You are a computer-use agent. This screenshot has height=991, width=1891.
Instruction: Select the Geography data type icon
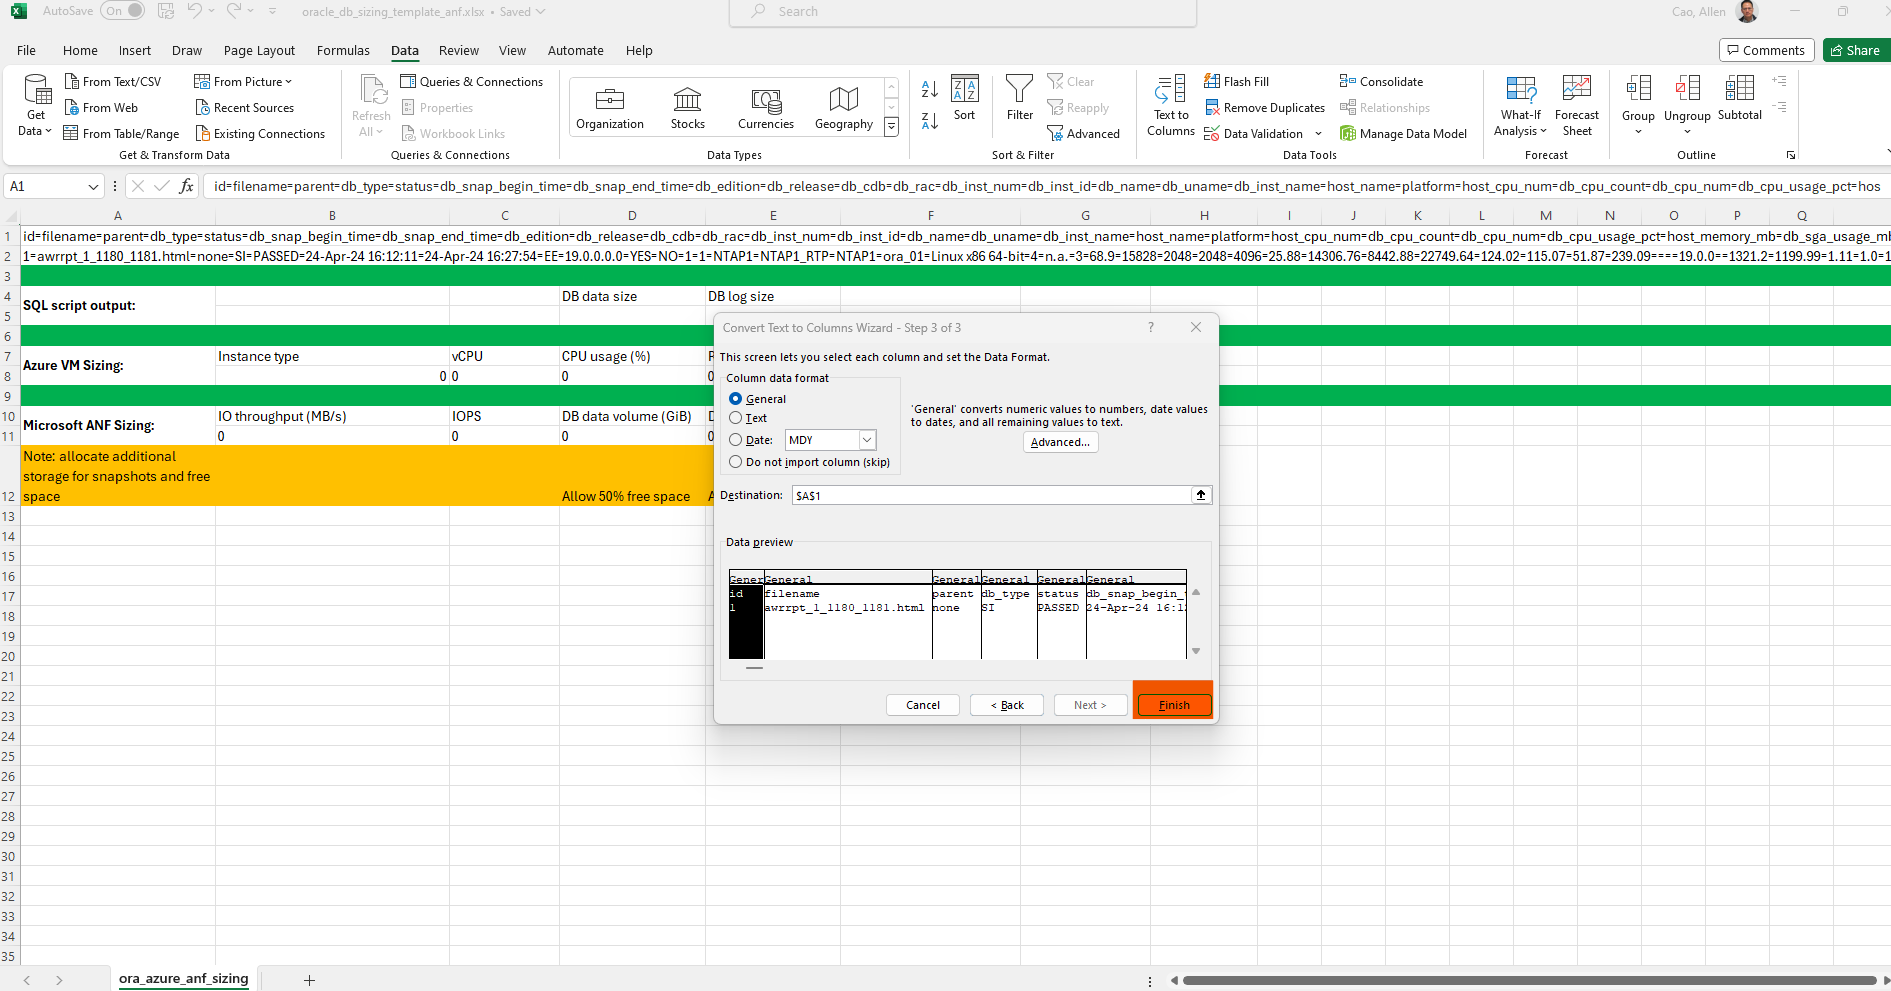coord(843,100)
